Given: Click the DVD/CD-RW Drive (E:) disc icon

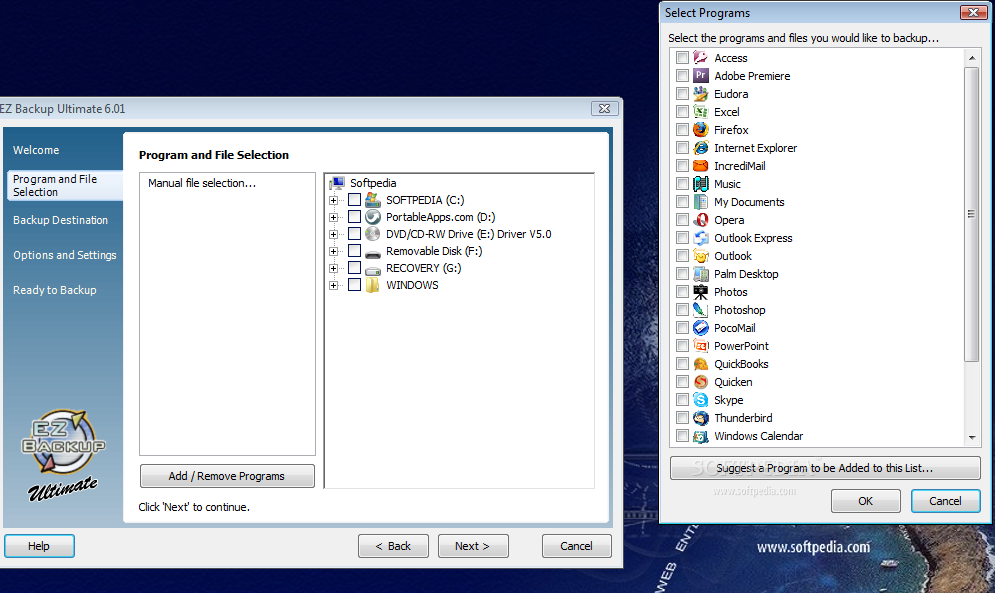Looking at the screenshot, I should (x=373, y=234).
